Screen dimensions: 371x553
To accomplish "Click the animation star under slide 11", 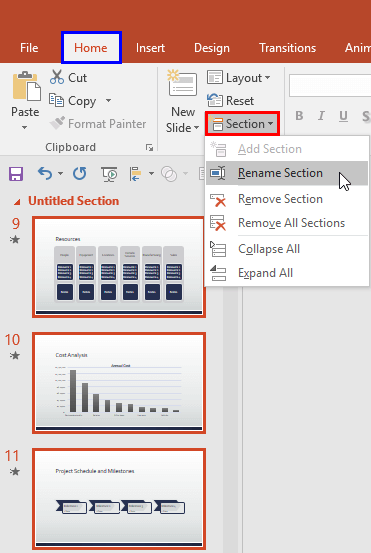I will pos(15,471).
